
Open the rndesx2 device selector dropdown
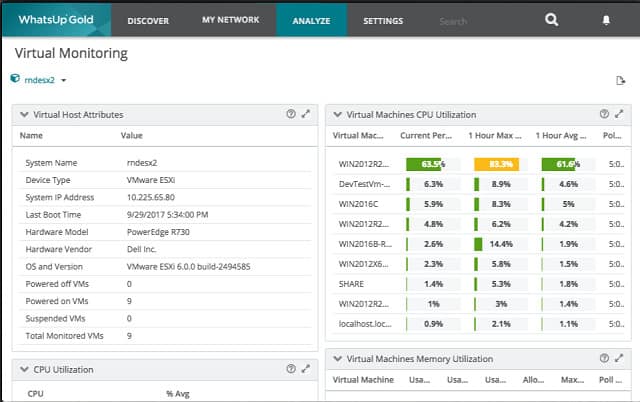tap(63, 80)
